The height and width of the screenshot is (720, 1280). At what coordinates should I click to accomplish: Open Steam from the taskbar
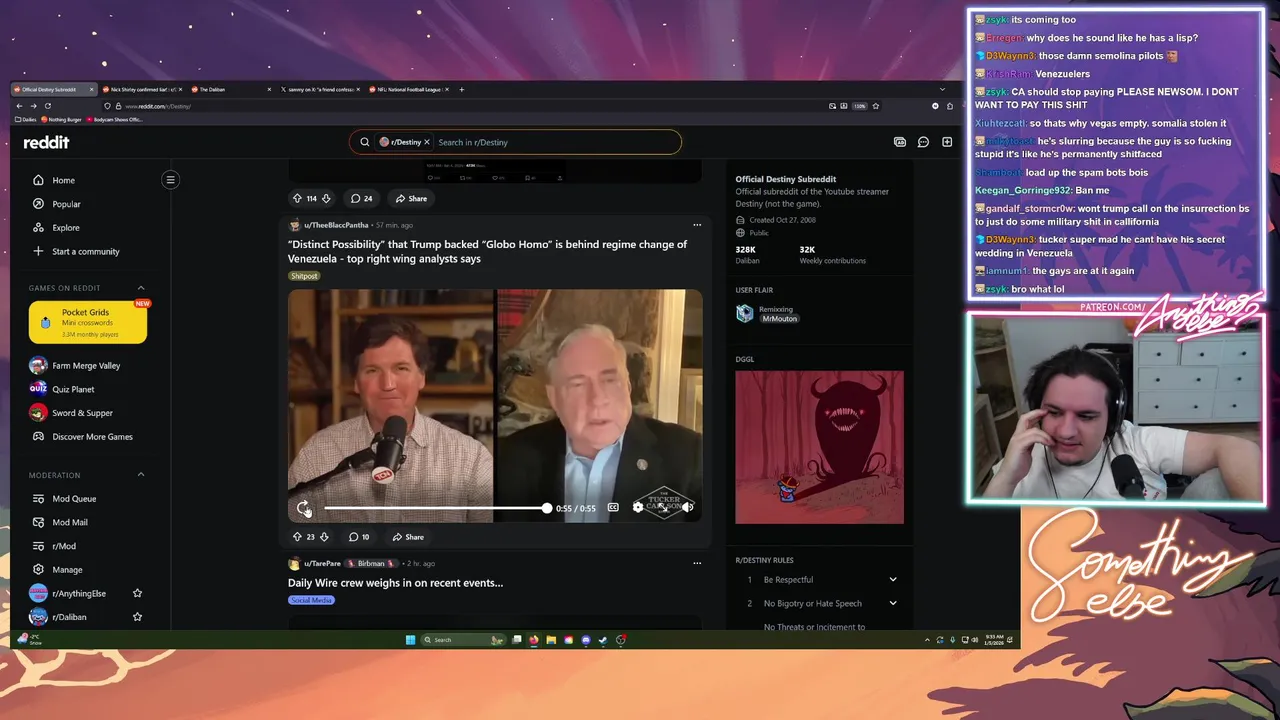[x=603, y=640]
